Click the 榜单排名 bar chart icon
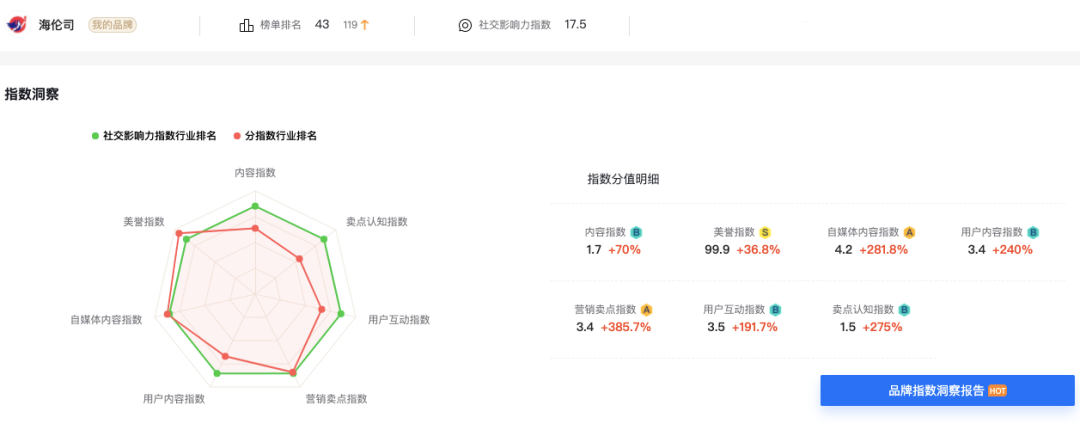1080x424 pixels. tap(246, 25)
